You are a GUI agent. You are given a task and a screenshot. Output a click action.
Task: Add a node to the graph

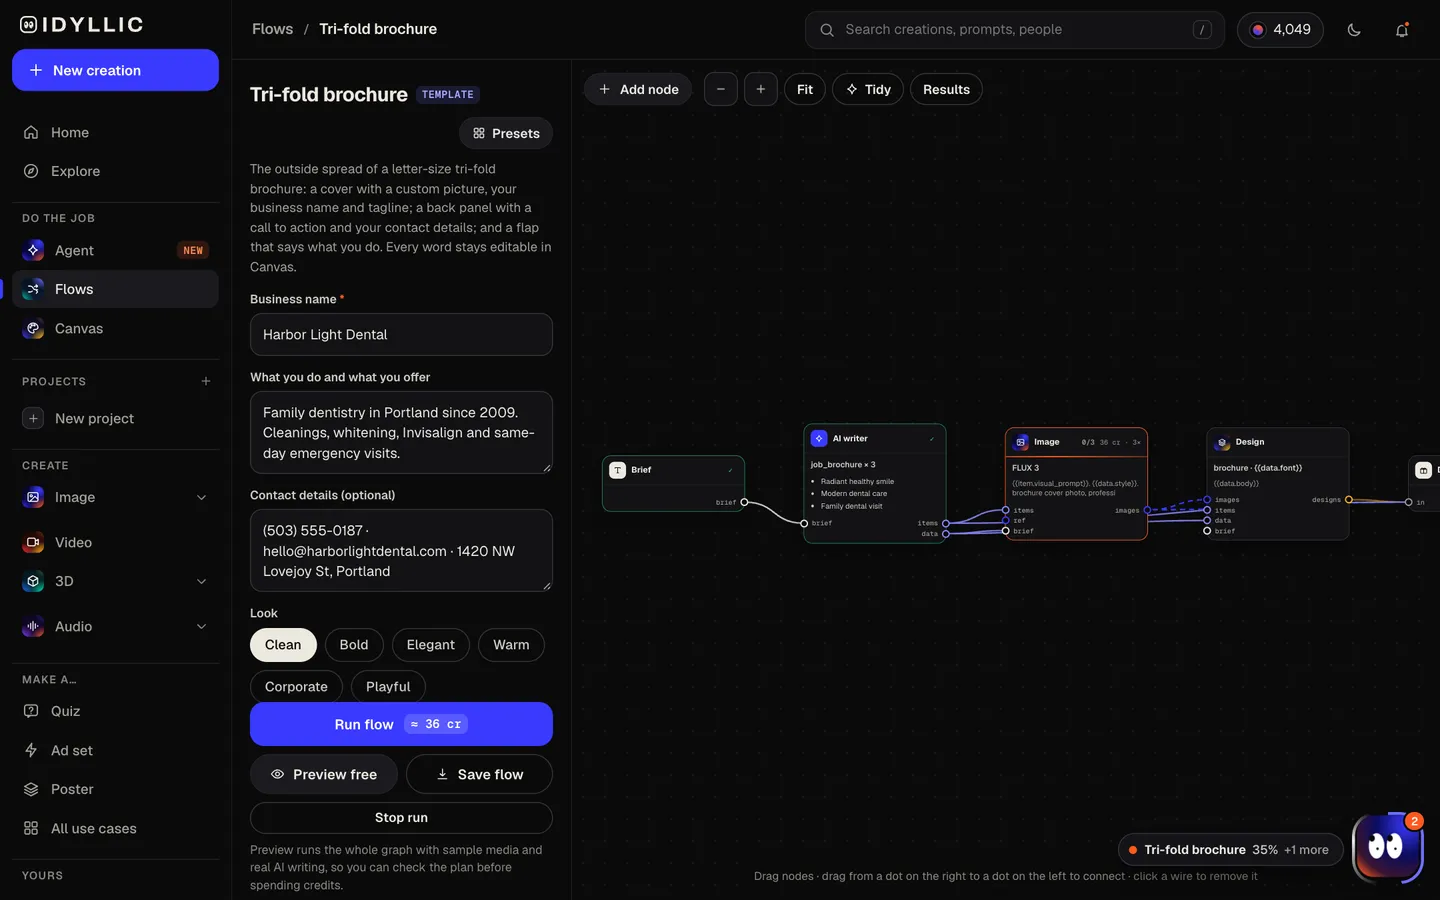coord(638,89)
